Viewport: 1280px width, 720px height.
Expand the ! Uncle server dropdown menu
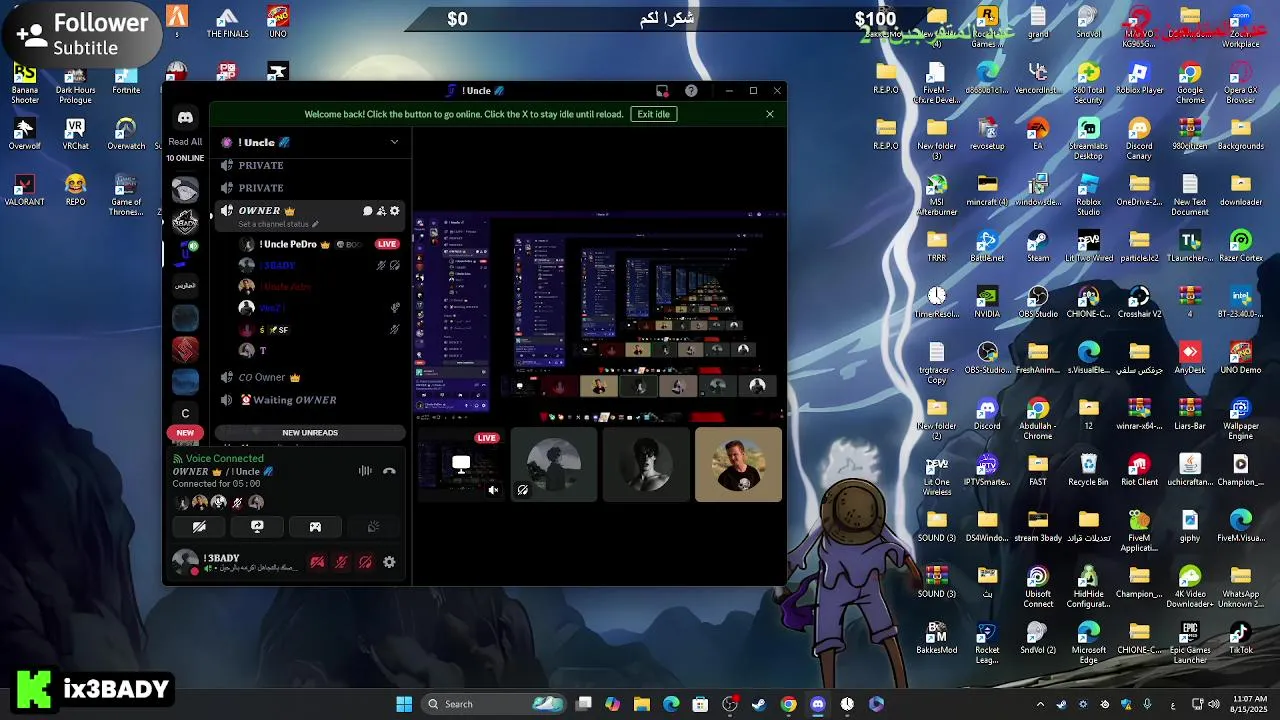[x=394, y=142]
